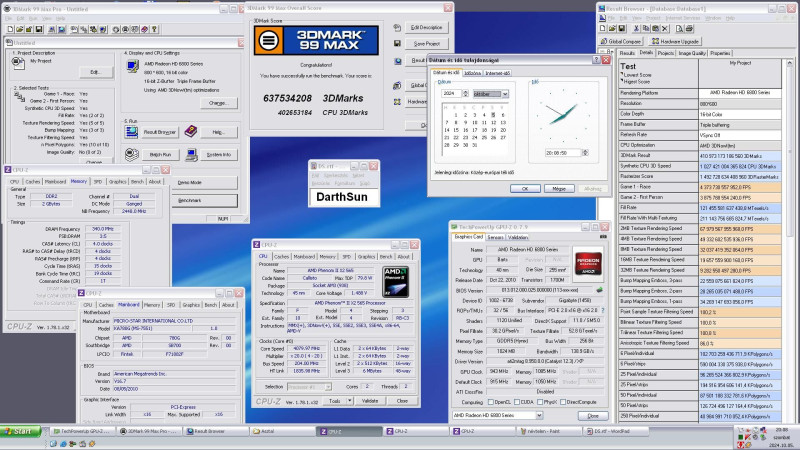Image resolution: width=800 pixels, height=450 pixels.
Task: Enable the PhysX checkbox in GPU-Z
Action: click(x=540, y=402)
